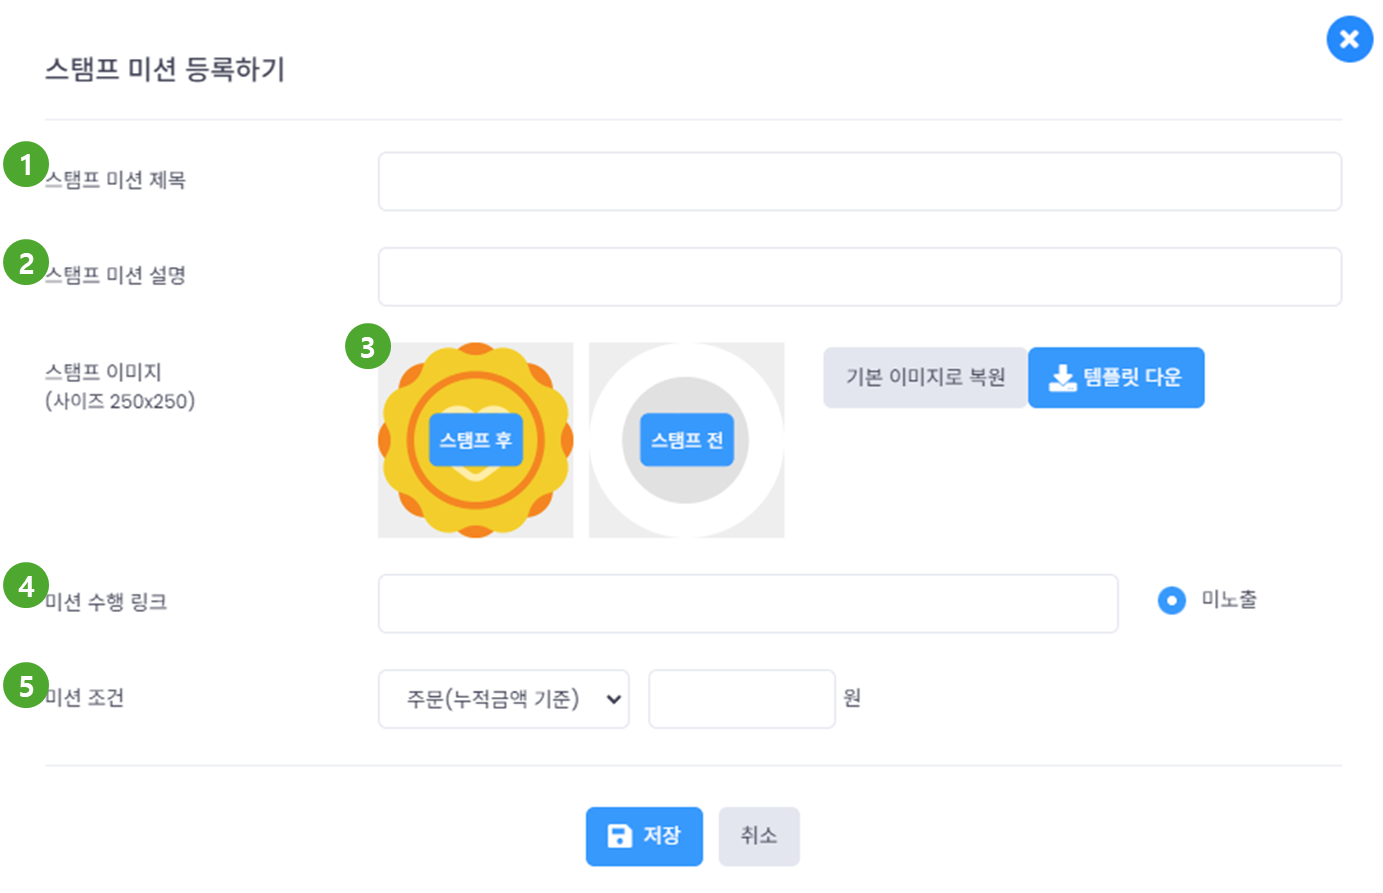The height and width of the screenshot is (893, 1383).
Task: Close the dialog with the blue X icon
Action: (x=1349, y=39)
